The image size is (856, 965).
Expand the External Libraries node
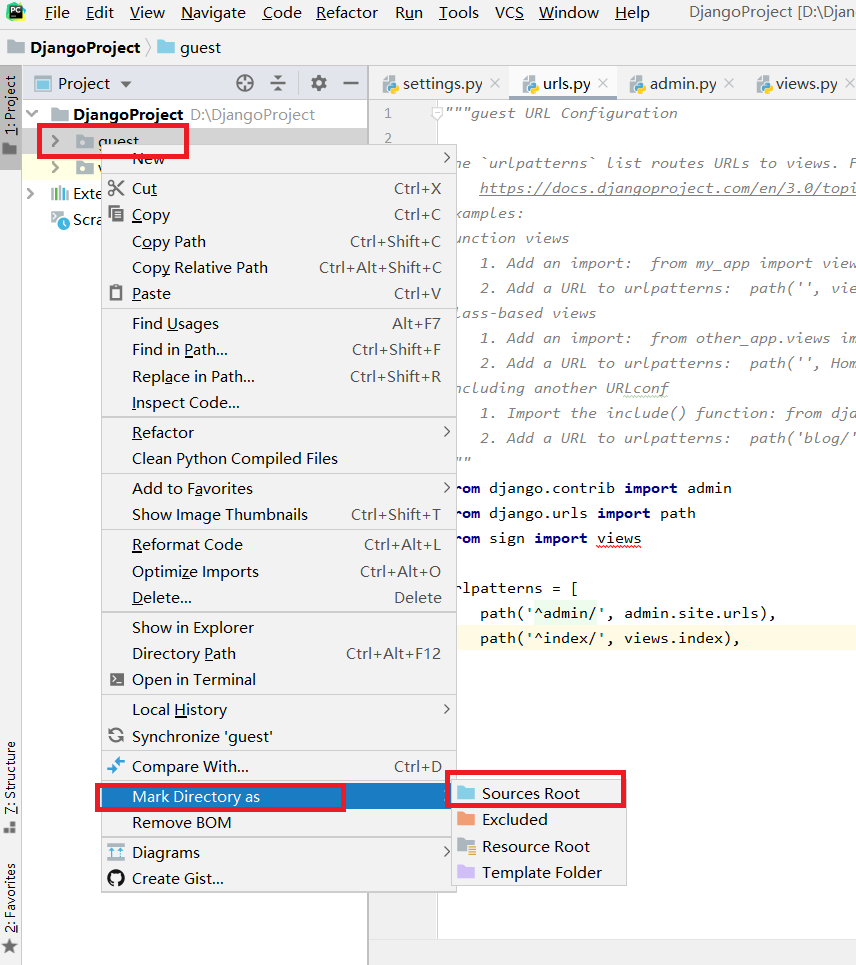click(x=31, y=193)
